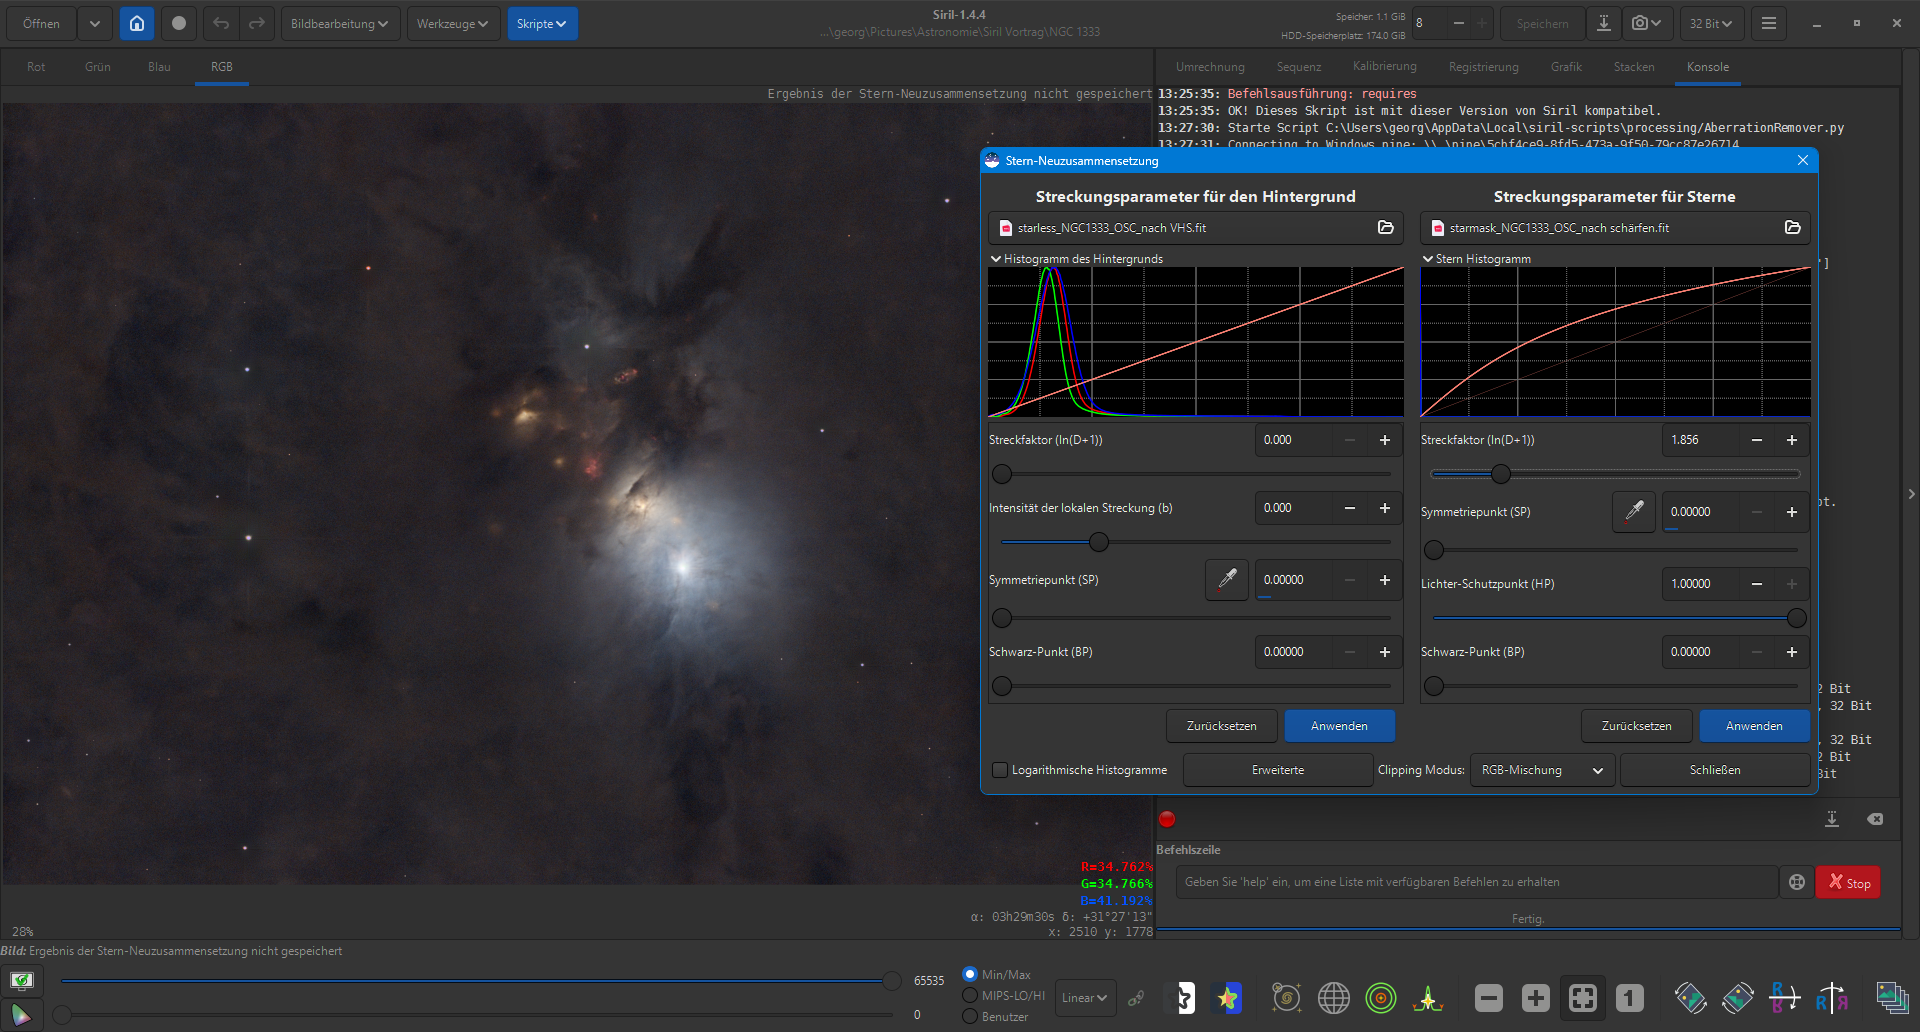Click the red Stop button

(1848, 882)
